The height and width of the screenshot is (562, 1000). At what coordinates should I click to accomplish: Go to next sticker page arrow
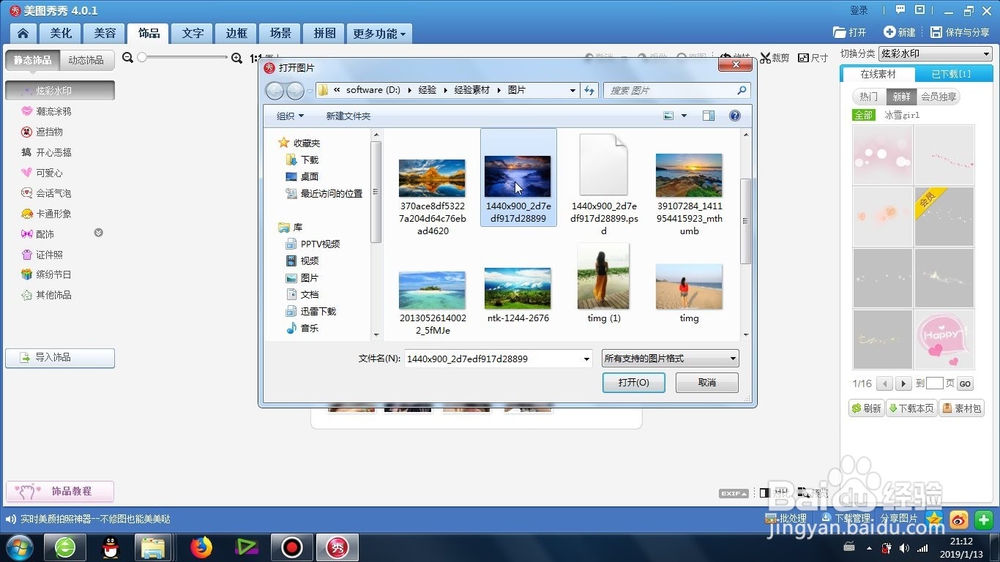click(902, 383)
